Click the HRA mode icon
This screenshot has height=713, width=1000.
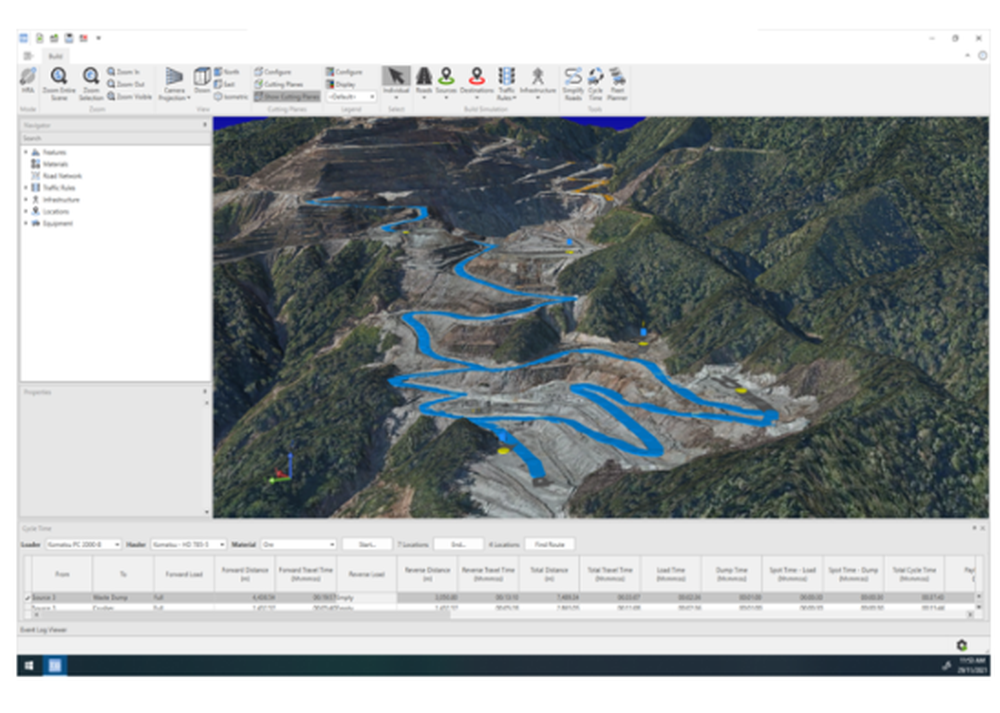[27, 82]
